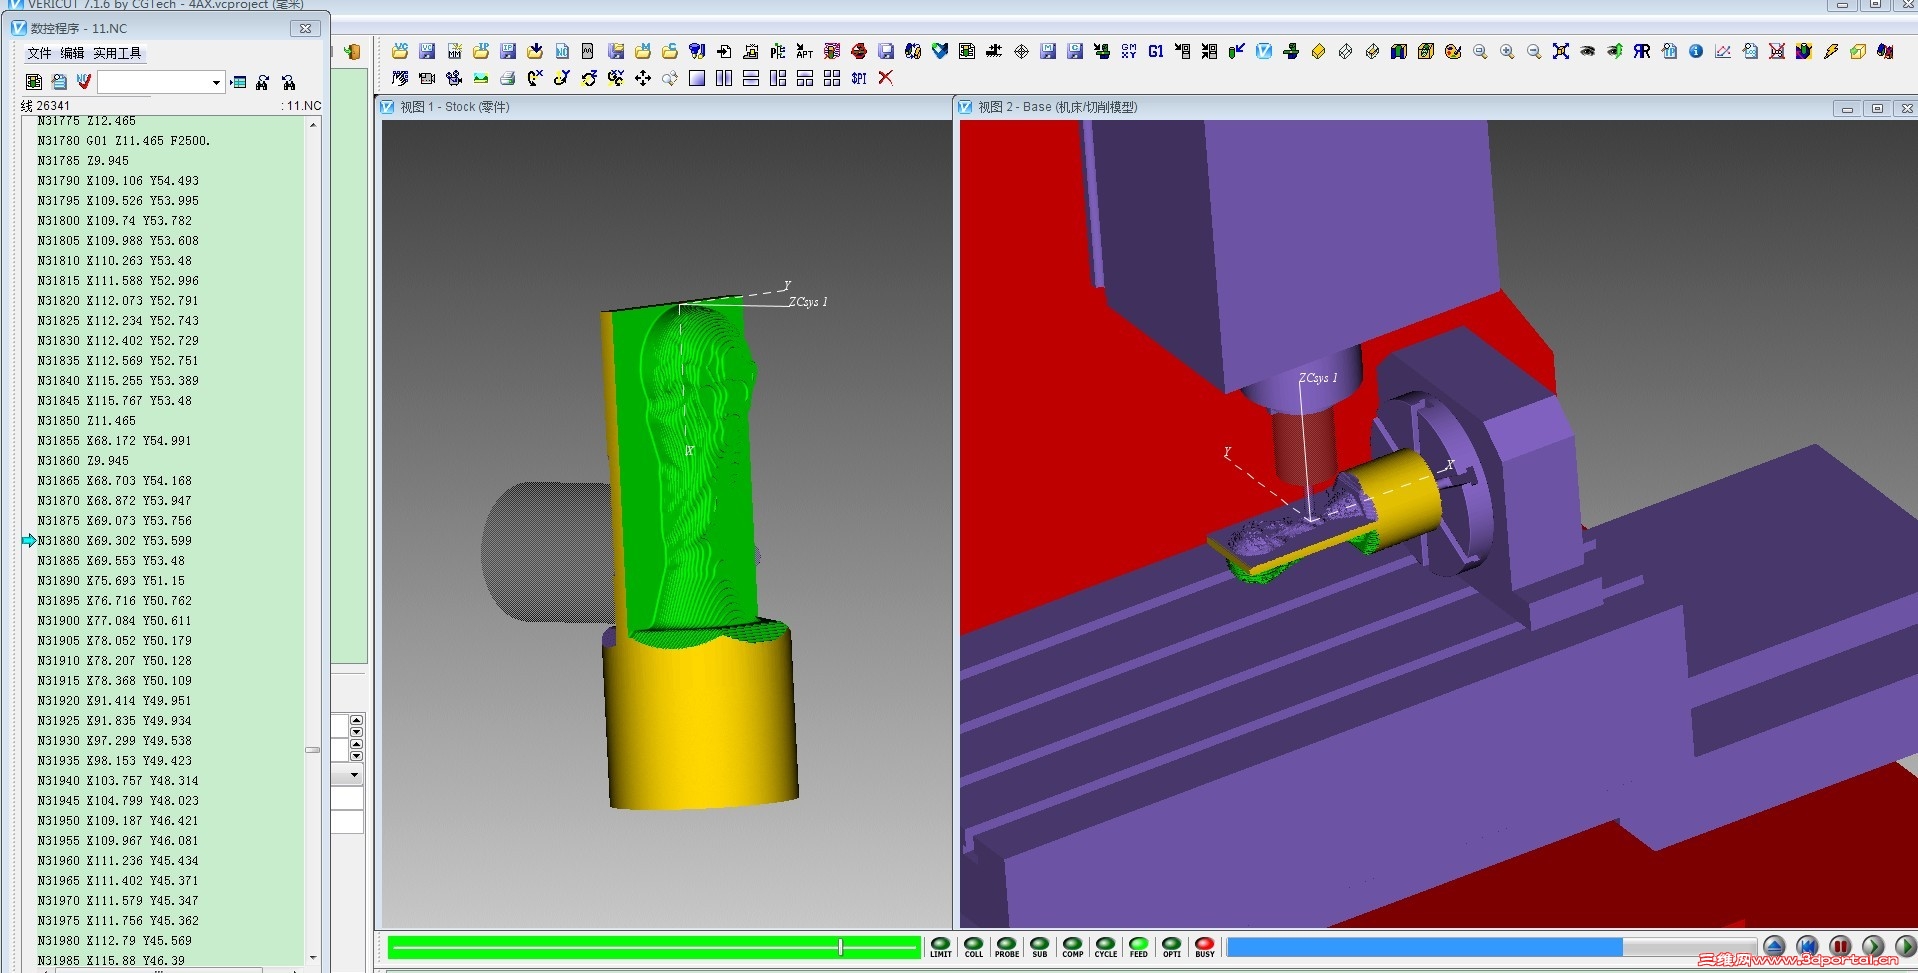Click the single step play button
This screenshot has height=973, width=1918.
point(1873,946)
